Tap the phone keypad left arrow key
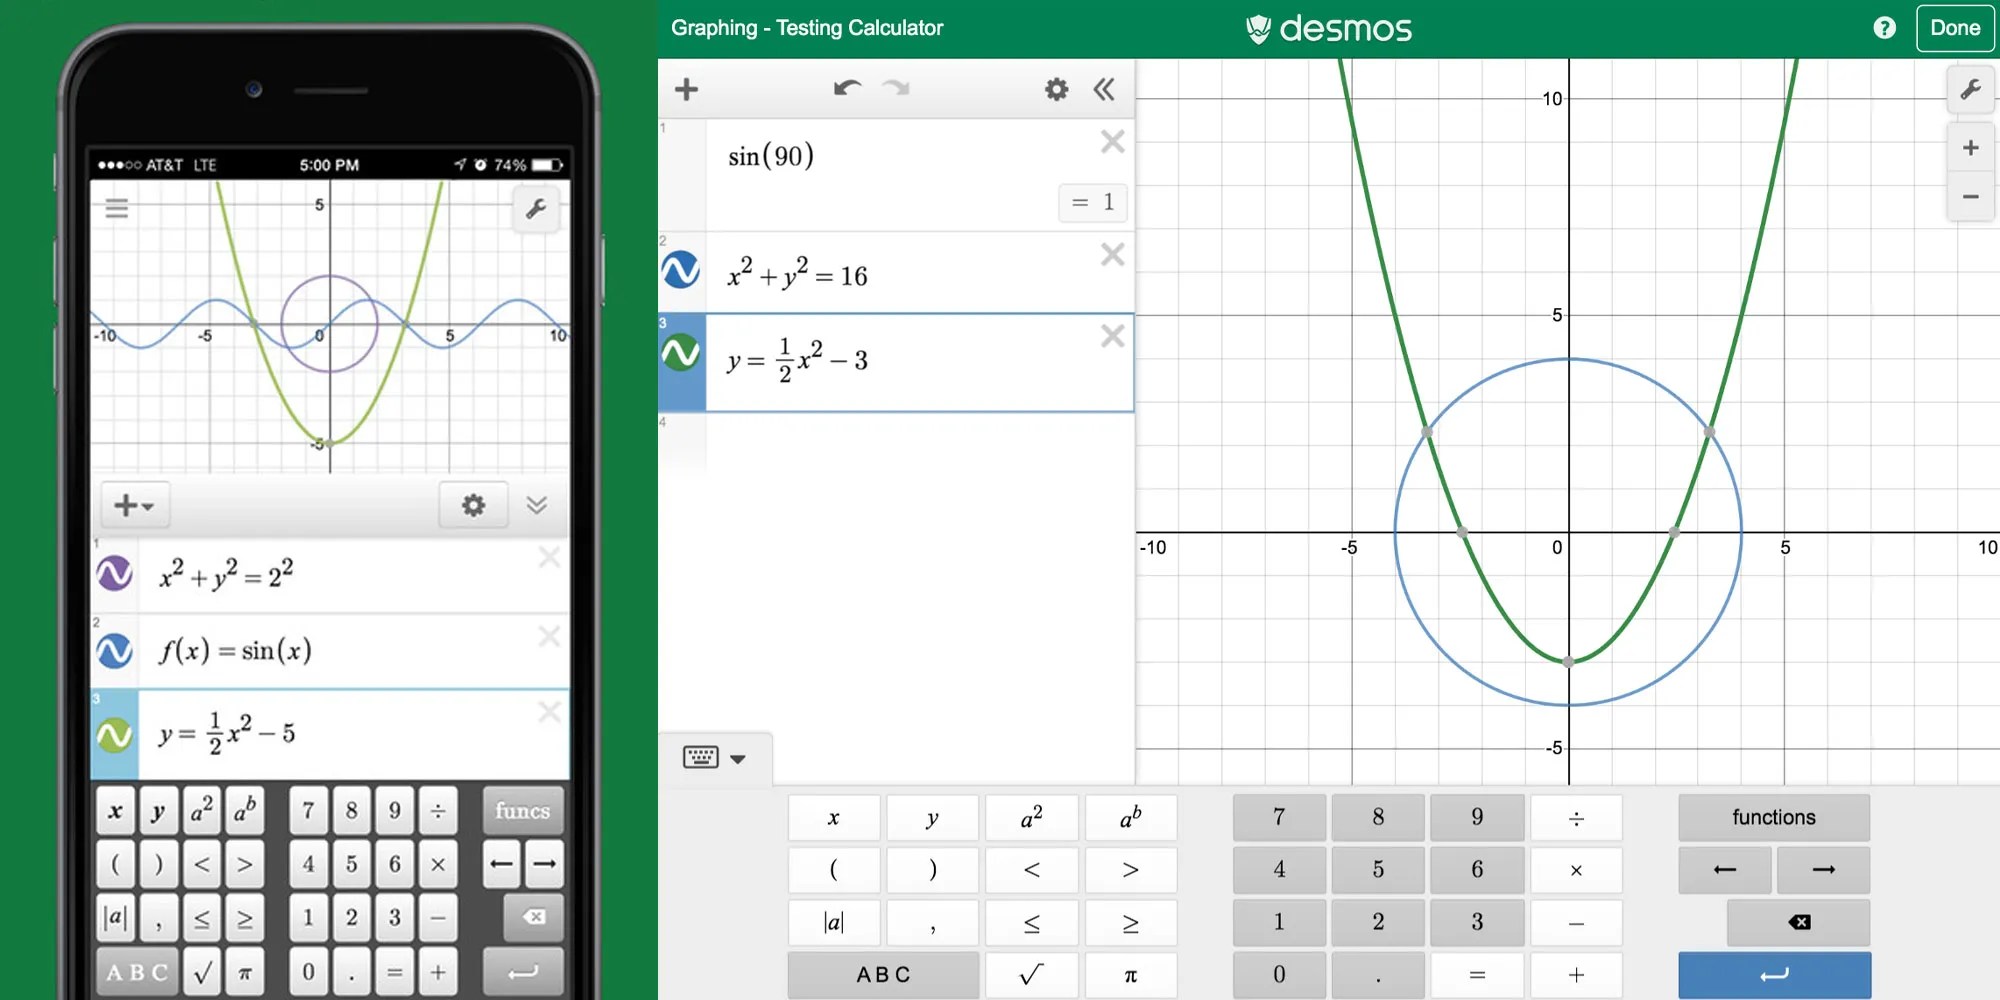Screen dimensions: 2000x1000 [x=502, y=864]
